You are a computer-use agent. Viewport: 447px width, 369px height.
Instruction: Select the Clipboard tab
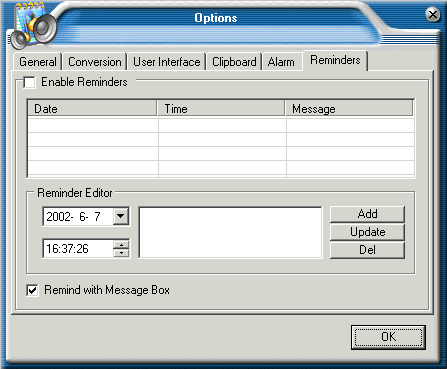click(x=234, y=62)
